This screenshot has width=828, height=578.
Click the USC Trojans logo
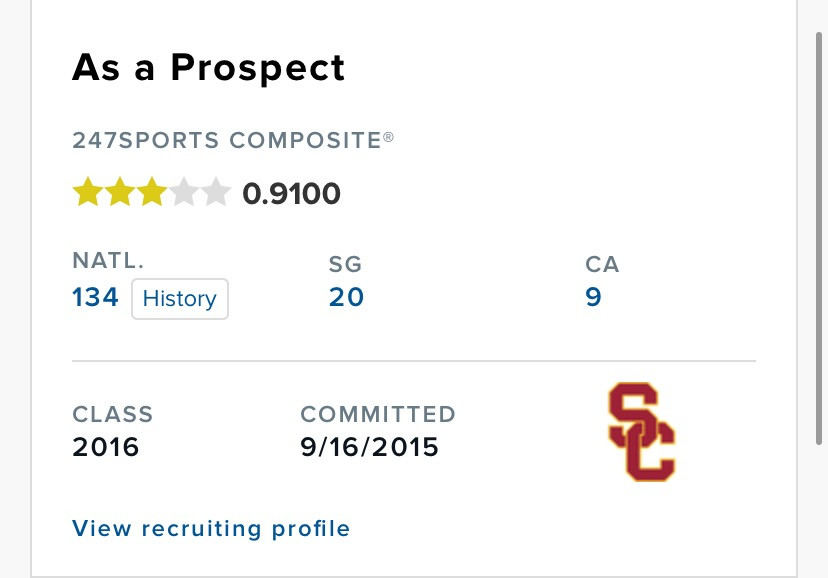(x=642, y=432)
